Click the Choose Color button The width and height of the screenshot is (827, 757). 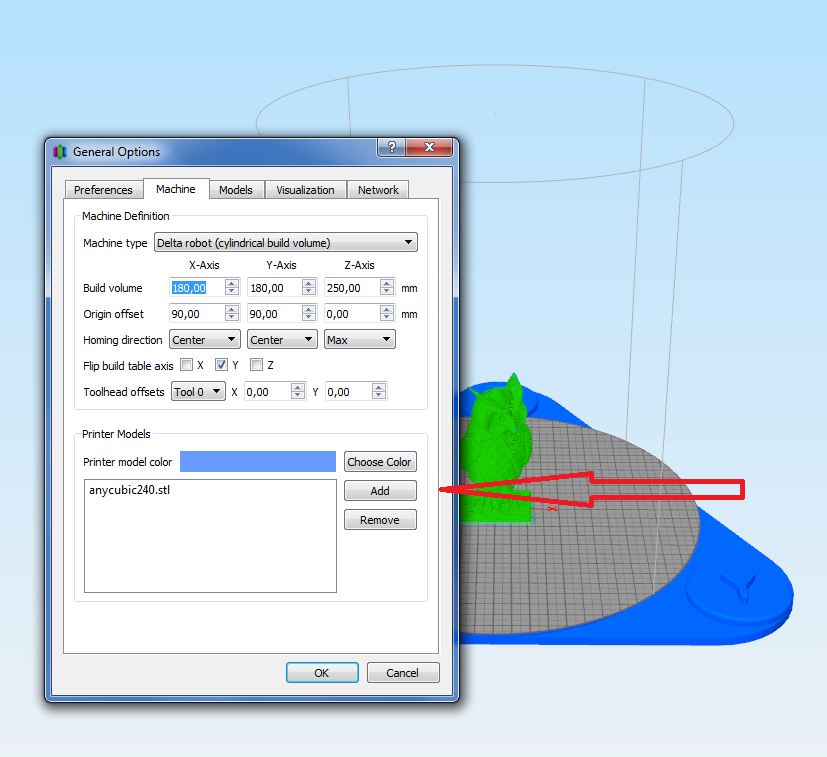[380, 462]
